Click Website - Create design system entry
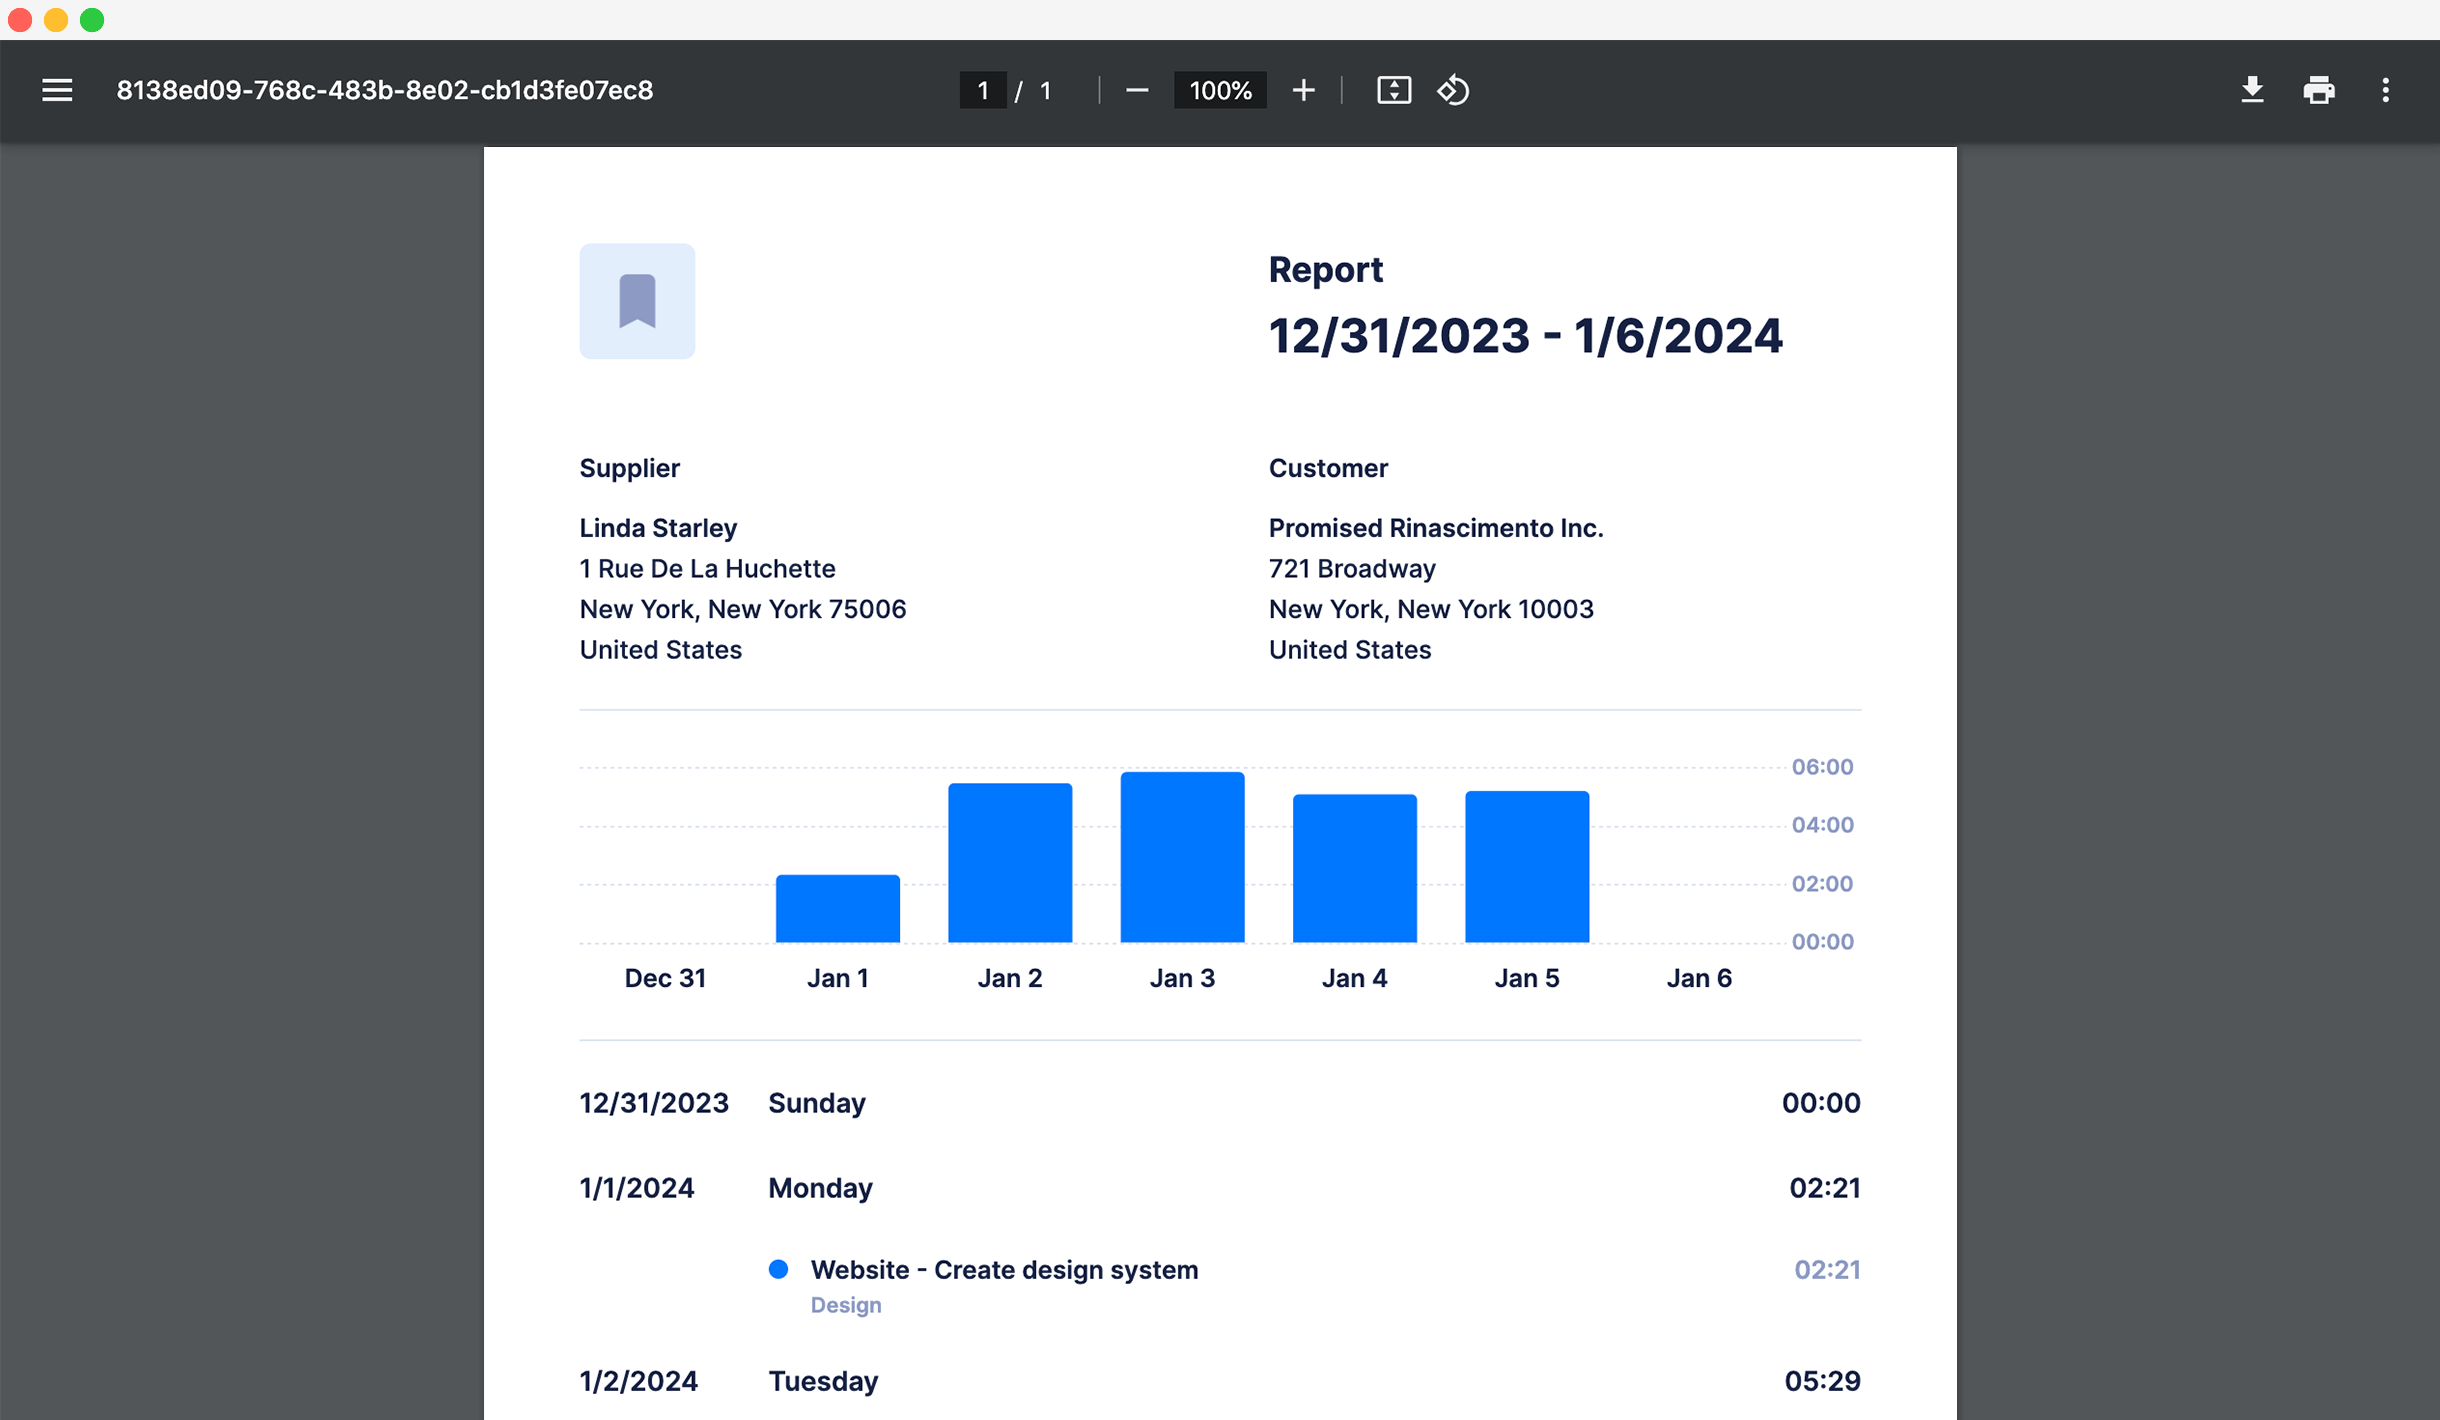Screen dimensions: 2440x1420 [1004, 1270]
